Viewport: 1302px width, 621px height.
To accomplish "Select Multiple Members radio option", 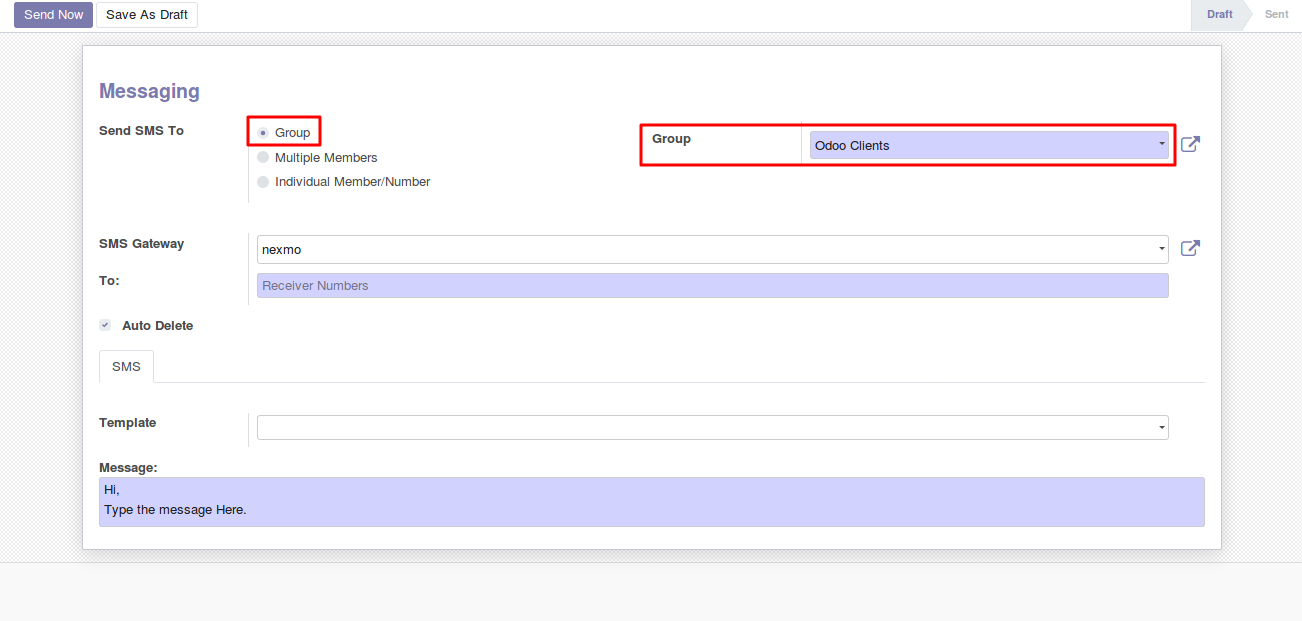I will [263, 157].
